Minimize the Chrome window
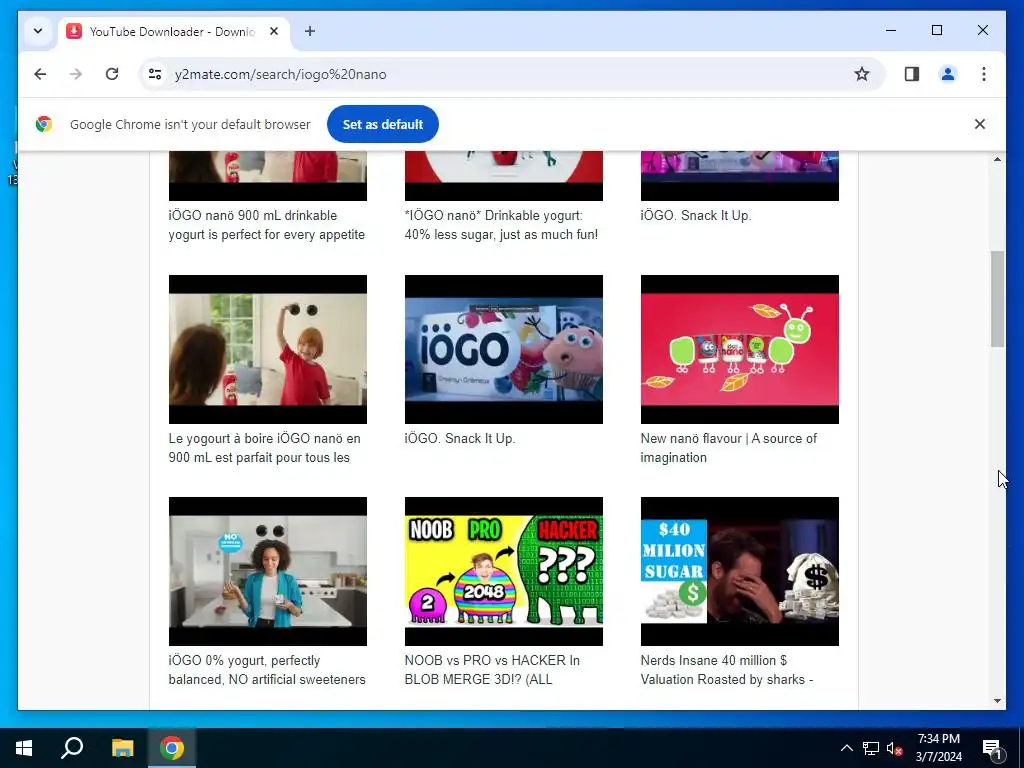 (x=891, y=31)
